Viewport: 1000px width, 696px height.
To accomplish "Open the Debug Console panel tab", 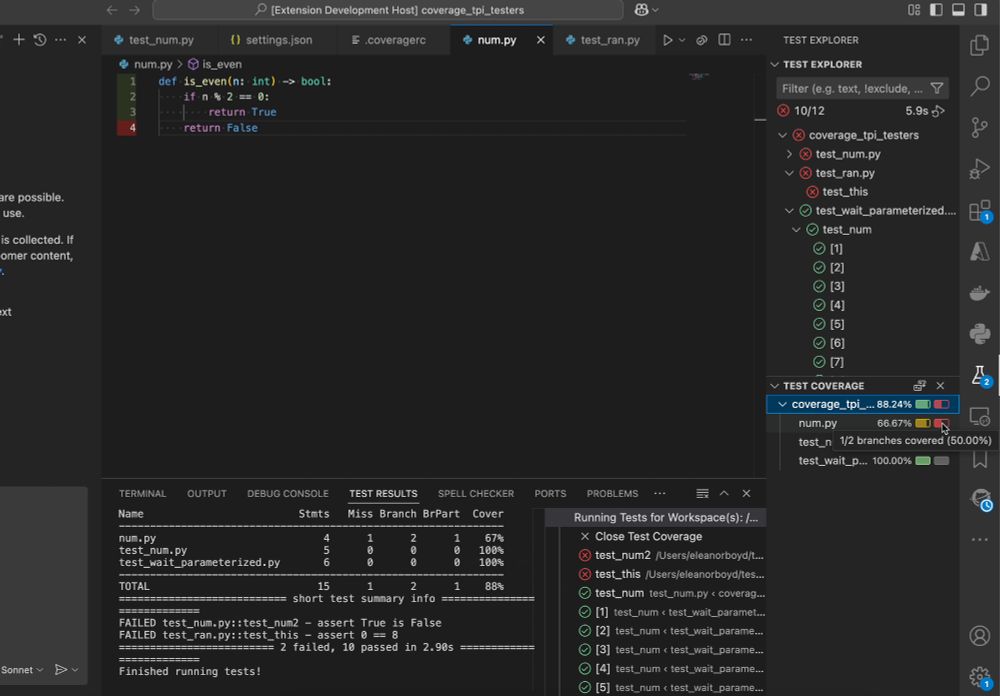I will [x=288, y=494].
